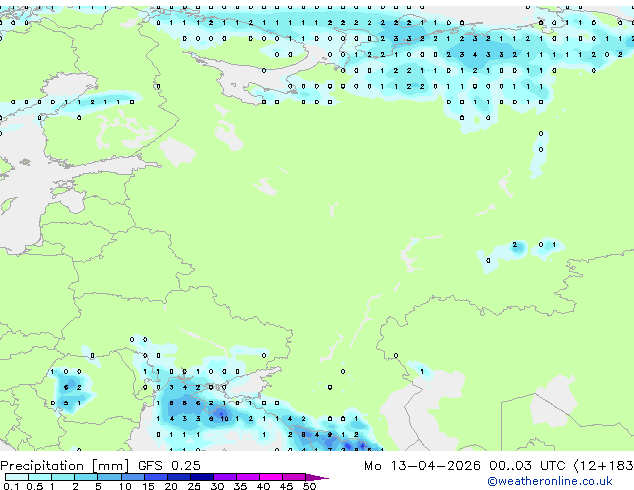
Task: Click the '20' legend scale value
Action: click(171, 486)
